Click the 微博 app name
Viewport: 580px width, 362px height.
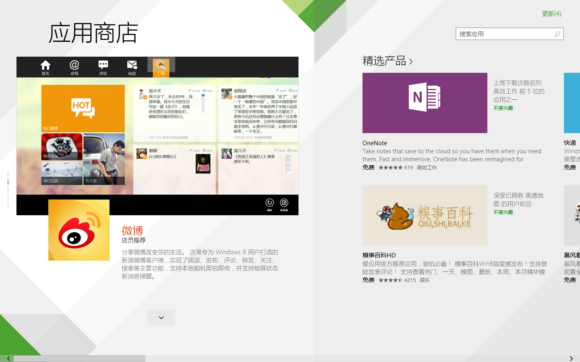[x=132, y=230]
